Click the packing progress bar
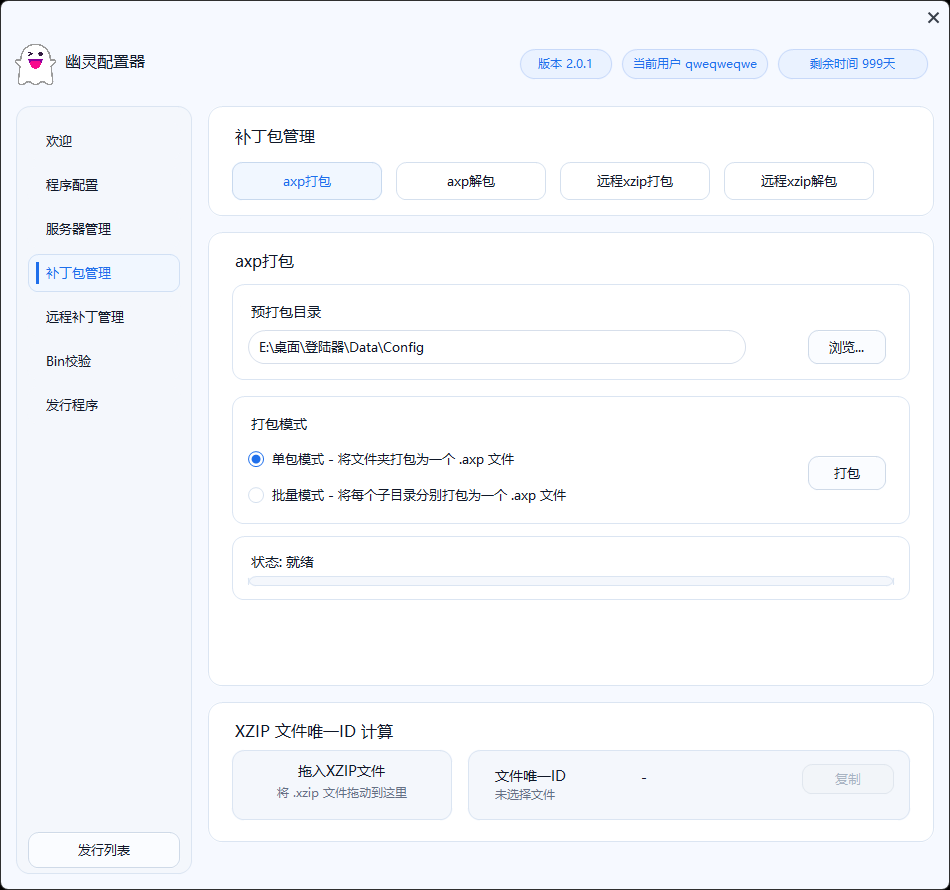This screenshot has height=890, width=950. 571,582
